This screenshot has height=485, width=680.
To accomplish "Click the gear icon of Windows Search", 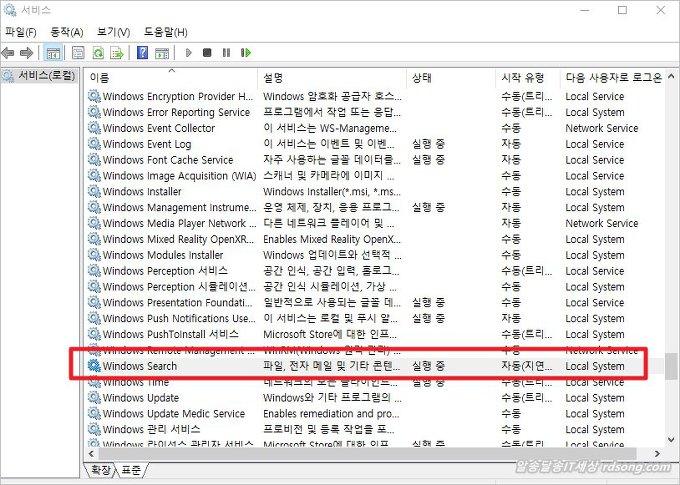I will coord(94,366).
